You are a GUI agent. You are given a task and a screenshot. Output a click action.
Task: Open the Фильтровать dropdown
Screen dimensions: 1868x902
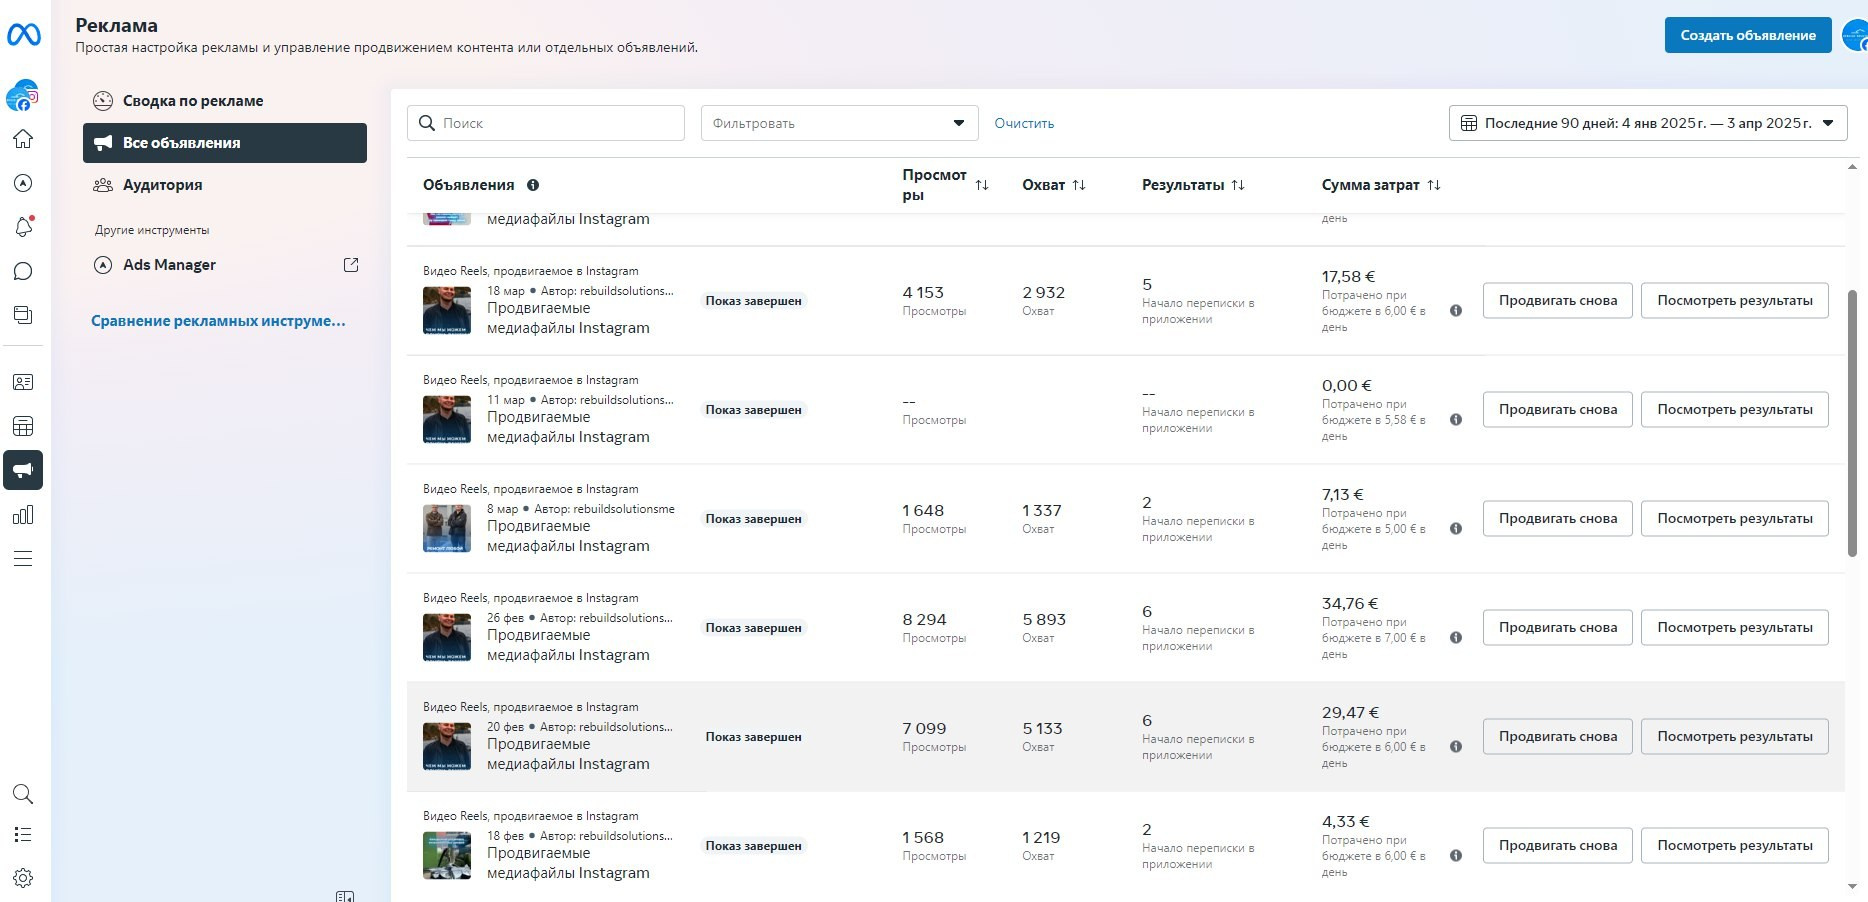coord(839,123)
